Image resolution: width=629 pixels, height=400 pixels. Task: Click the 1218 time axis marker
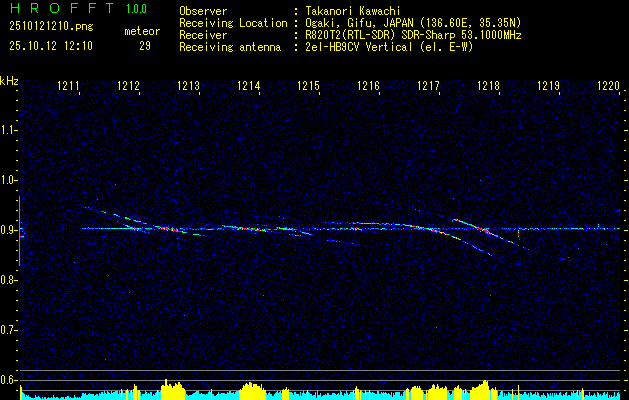click(488, 85)
